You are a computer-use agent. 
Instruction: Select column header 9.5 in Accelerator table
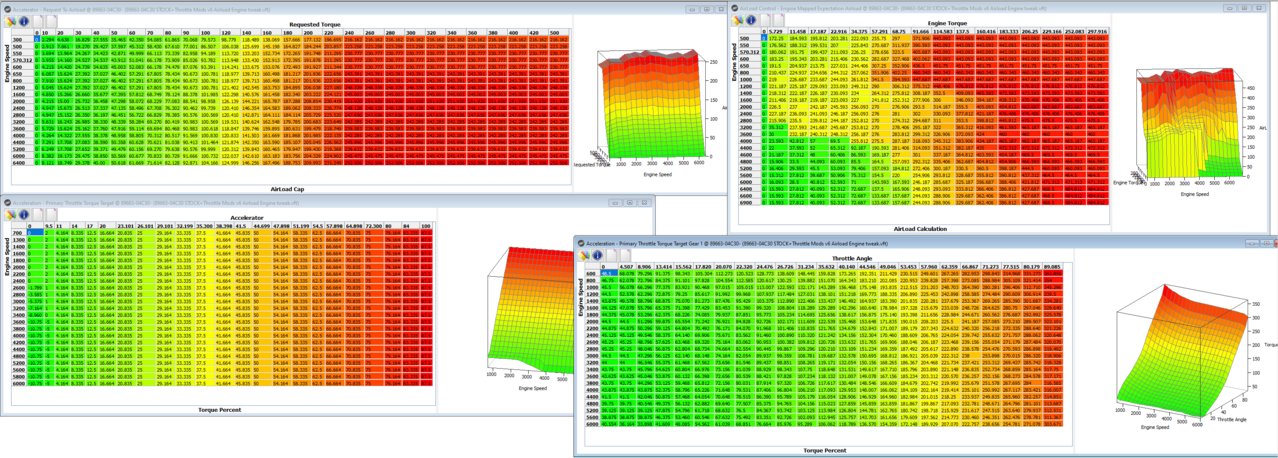[48, 226]
